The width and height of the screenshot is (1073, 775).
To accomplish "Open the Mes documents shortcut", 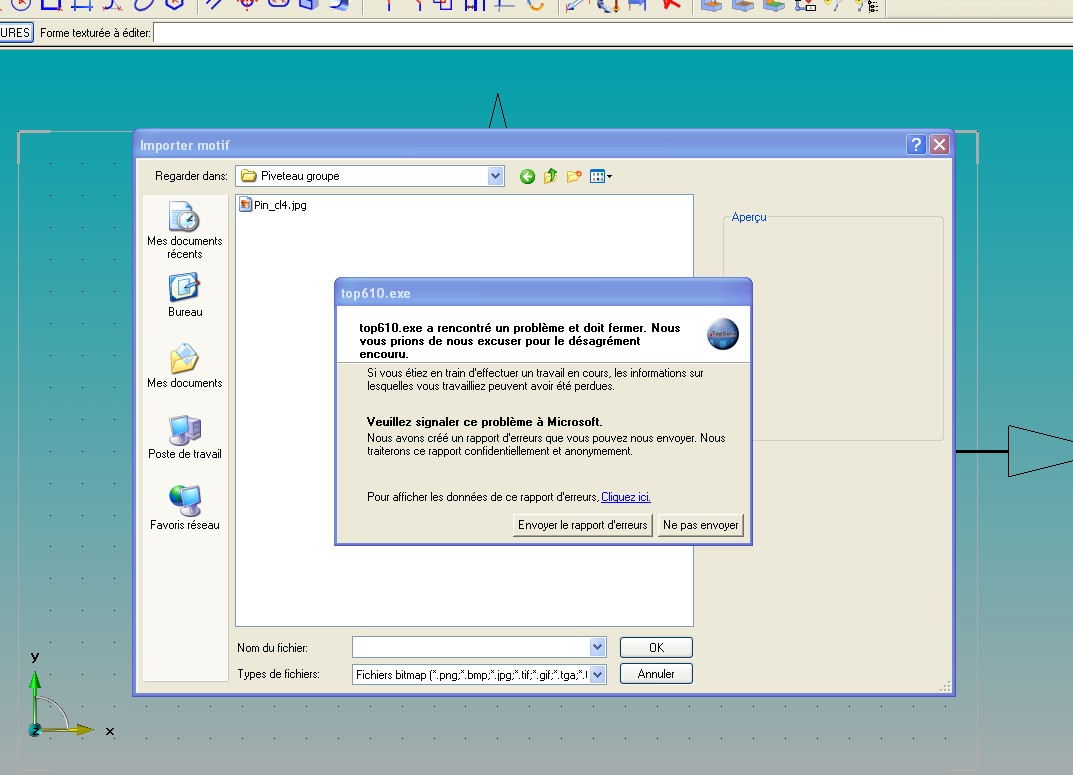I will [x=185, y=366].
